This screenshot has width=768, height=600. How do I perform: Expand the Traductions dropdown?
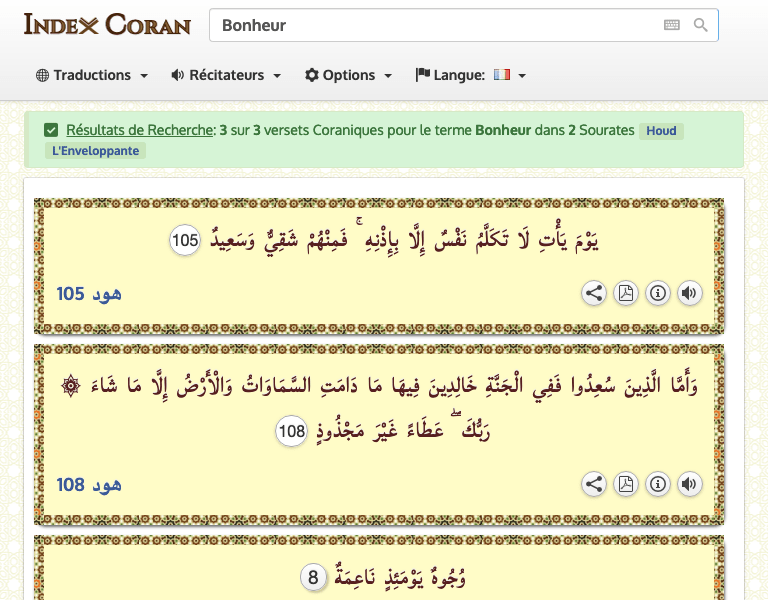click(x=92, y=75)
